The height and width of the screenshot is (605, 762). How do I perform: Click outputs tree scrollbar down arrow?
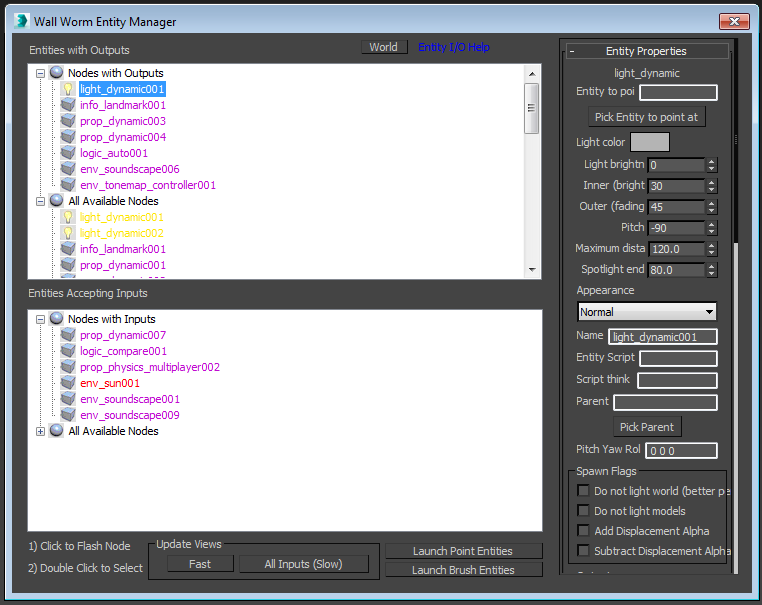pos(532,270)
